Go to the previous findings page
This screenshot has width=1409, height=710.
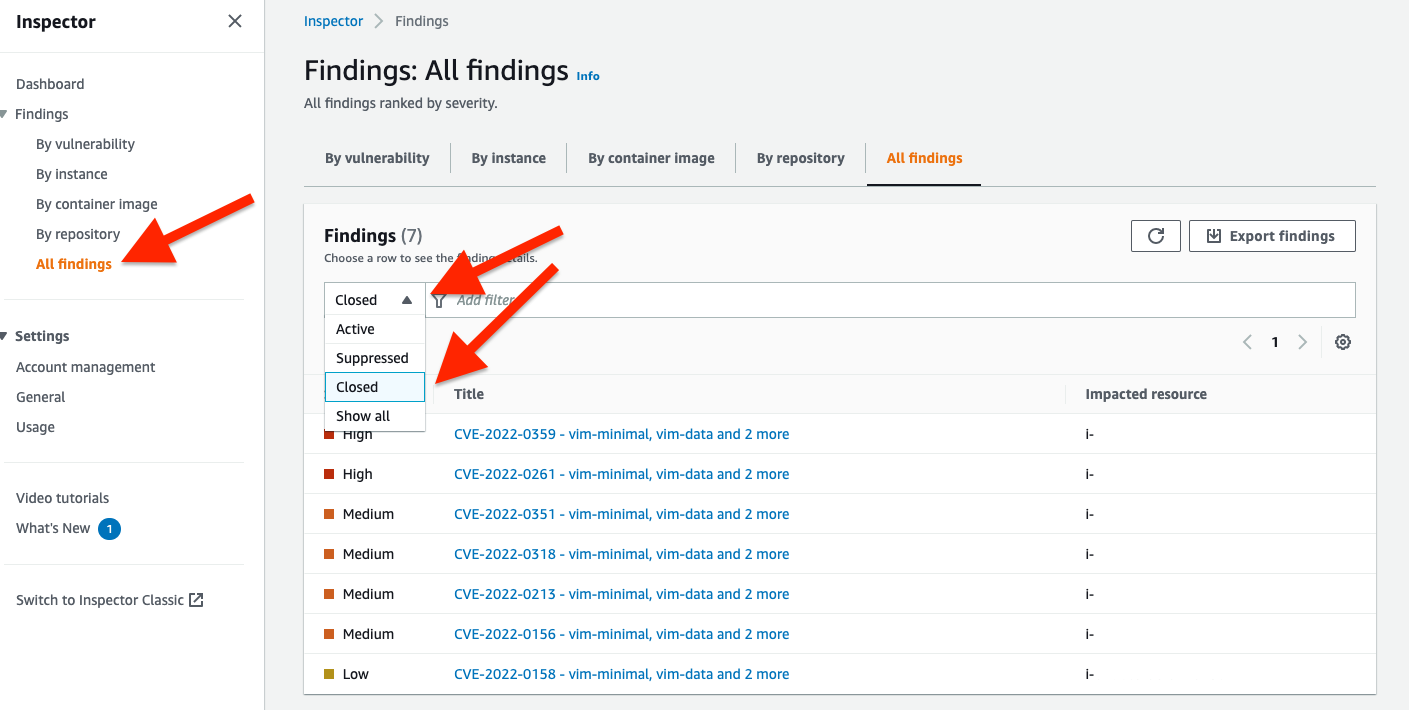1247,341
